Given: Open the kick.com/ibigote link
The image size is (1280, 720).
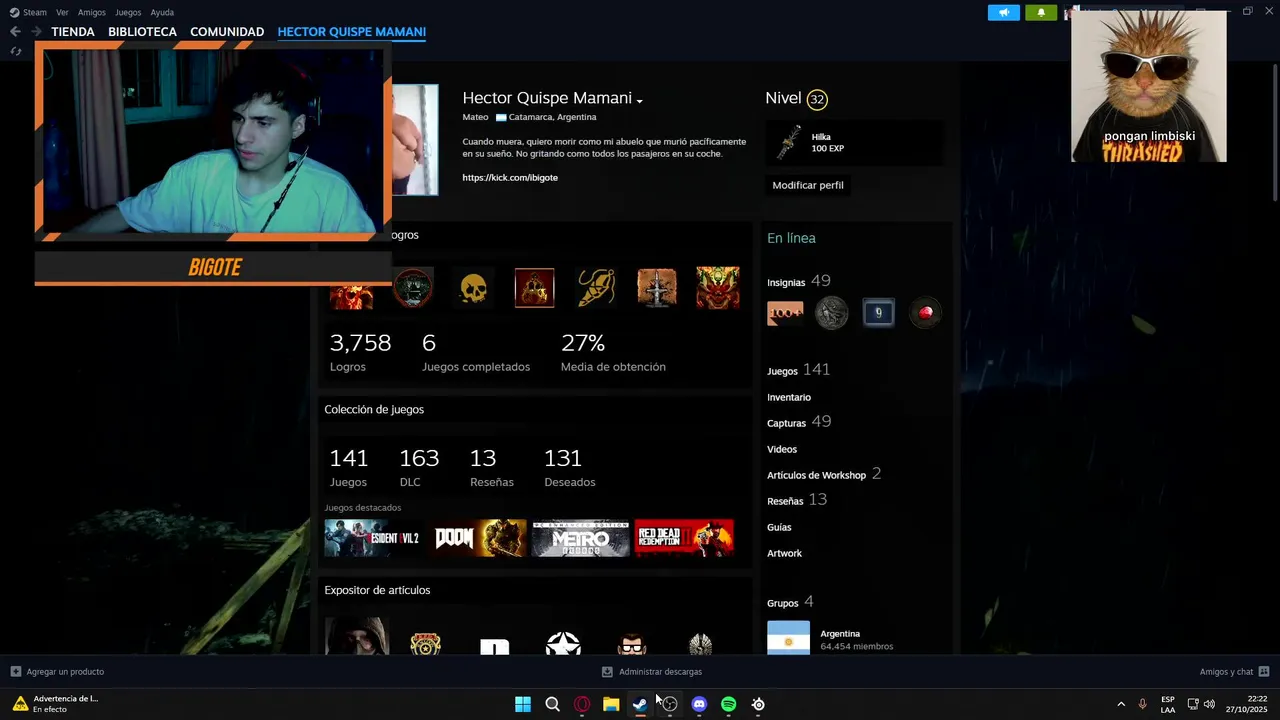Looking at the screenshot, I should pyautogui.click(x=510, y=177).
